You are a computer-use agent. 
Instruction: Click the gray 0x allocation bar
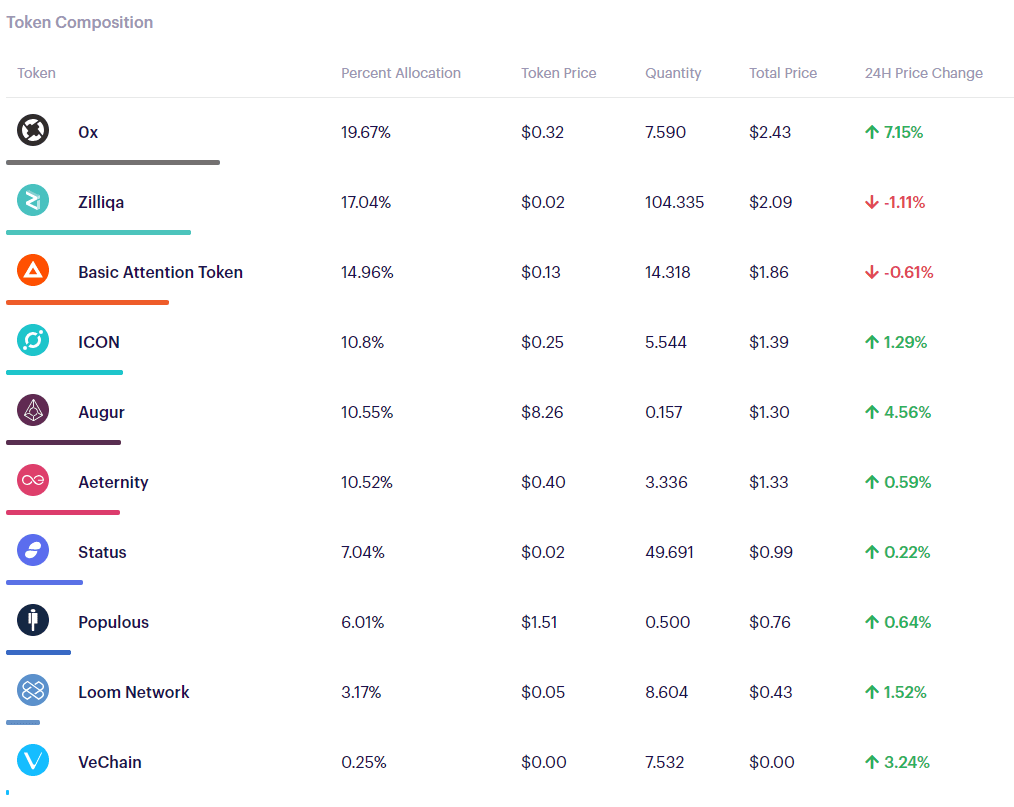point(113,162)
